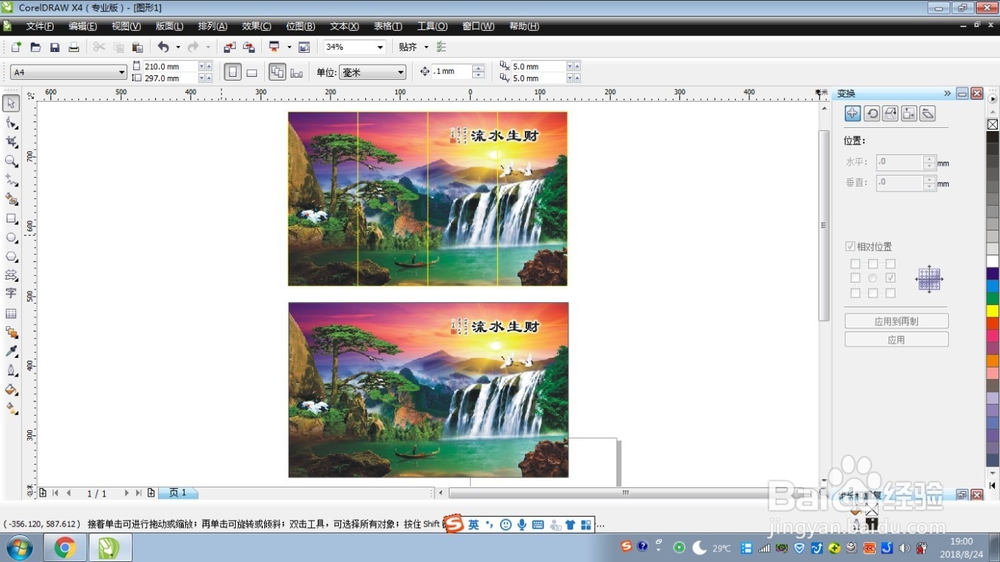The height and width of the screenshot is (562, 1000).
Task: Expand the 变换 docker chevron
Action: tap(947, 93)
